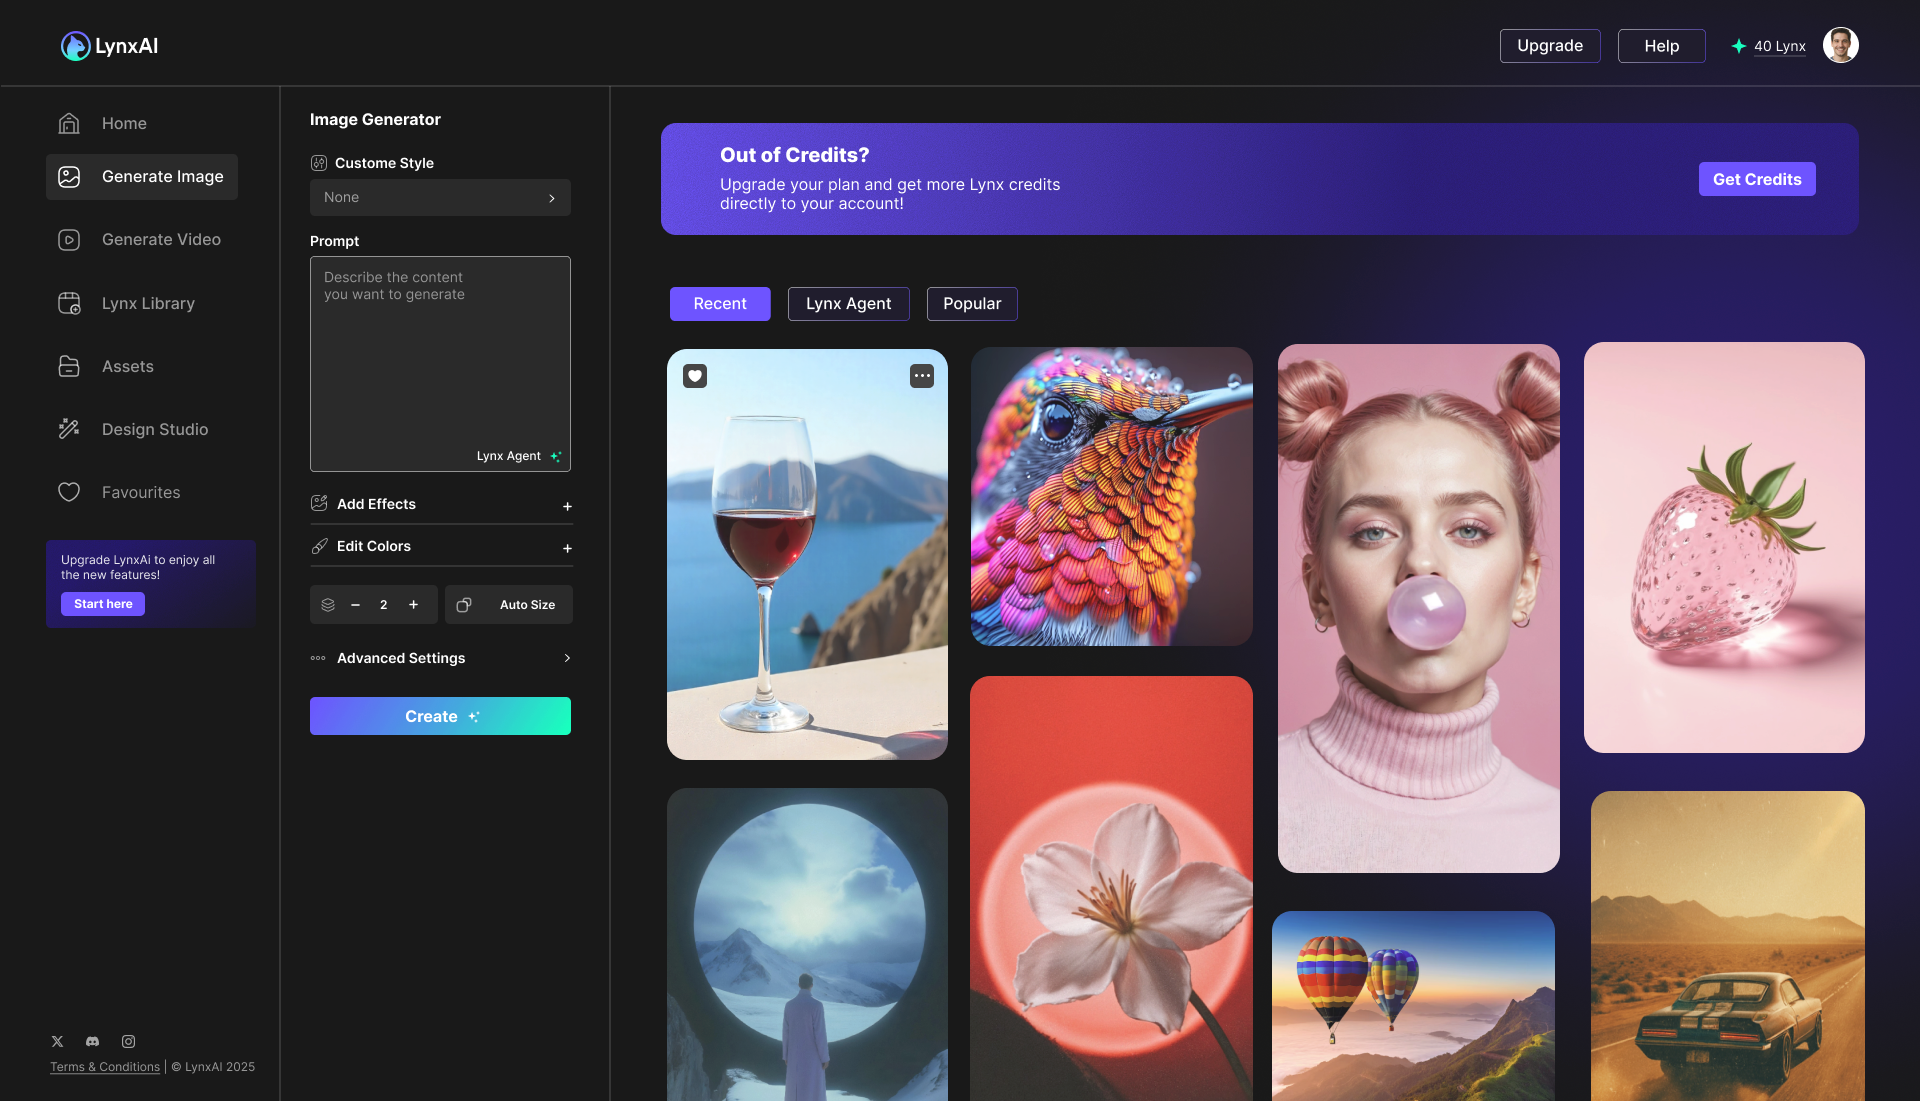This screenshot has height=1101, width=1920.
Task: Decrease image count with minus stepper
Action: point(355,605)
